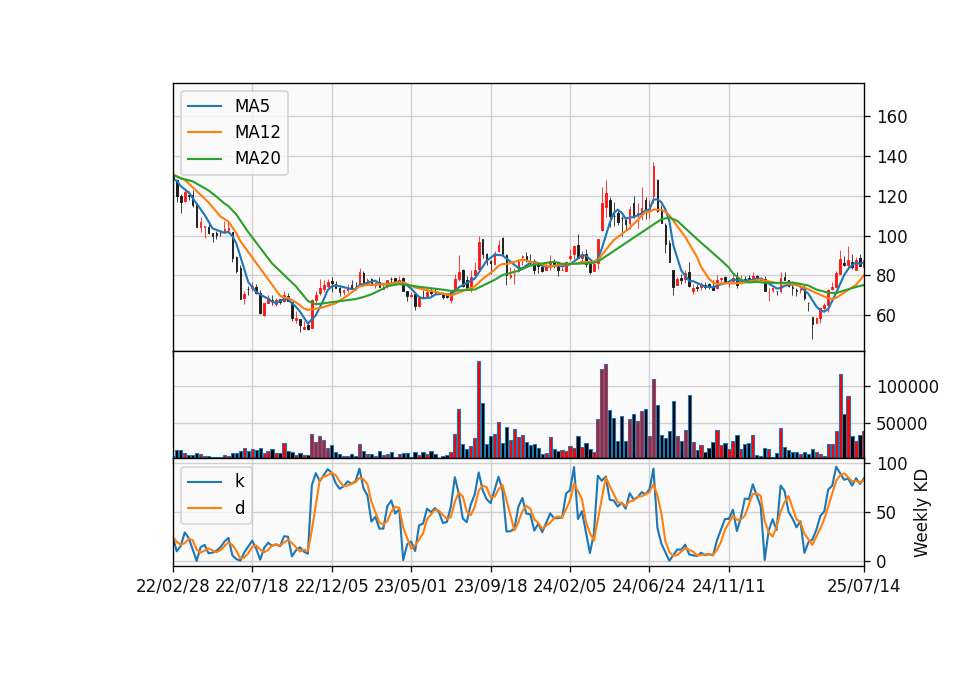960x690 pixels.
Task: Click the 24/11/11 date tick label
Action: pos(729,586)
